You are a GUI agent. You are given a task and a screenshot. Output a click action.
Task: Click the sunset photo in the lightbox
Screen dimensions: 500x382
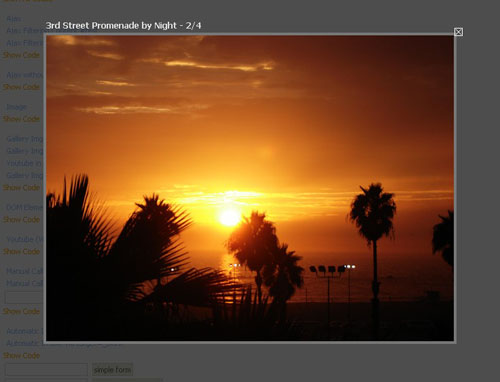(250, 188)
